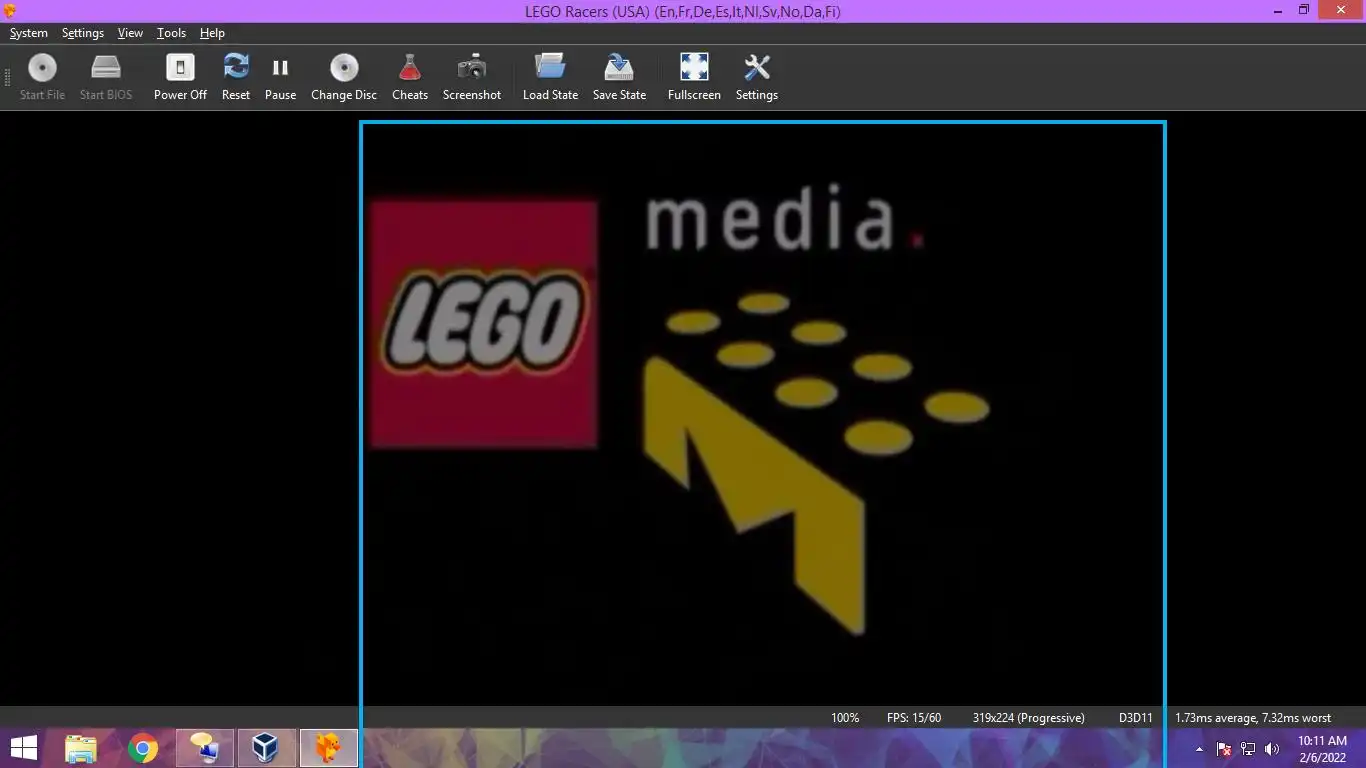Switch to DuckStation taskbar button
This screenshot has width=1366, height=768.
(328, 748)
